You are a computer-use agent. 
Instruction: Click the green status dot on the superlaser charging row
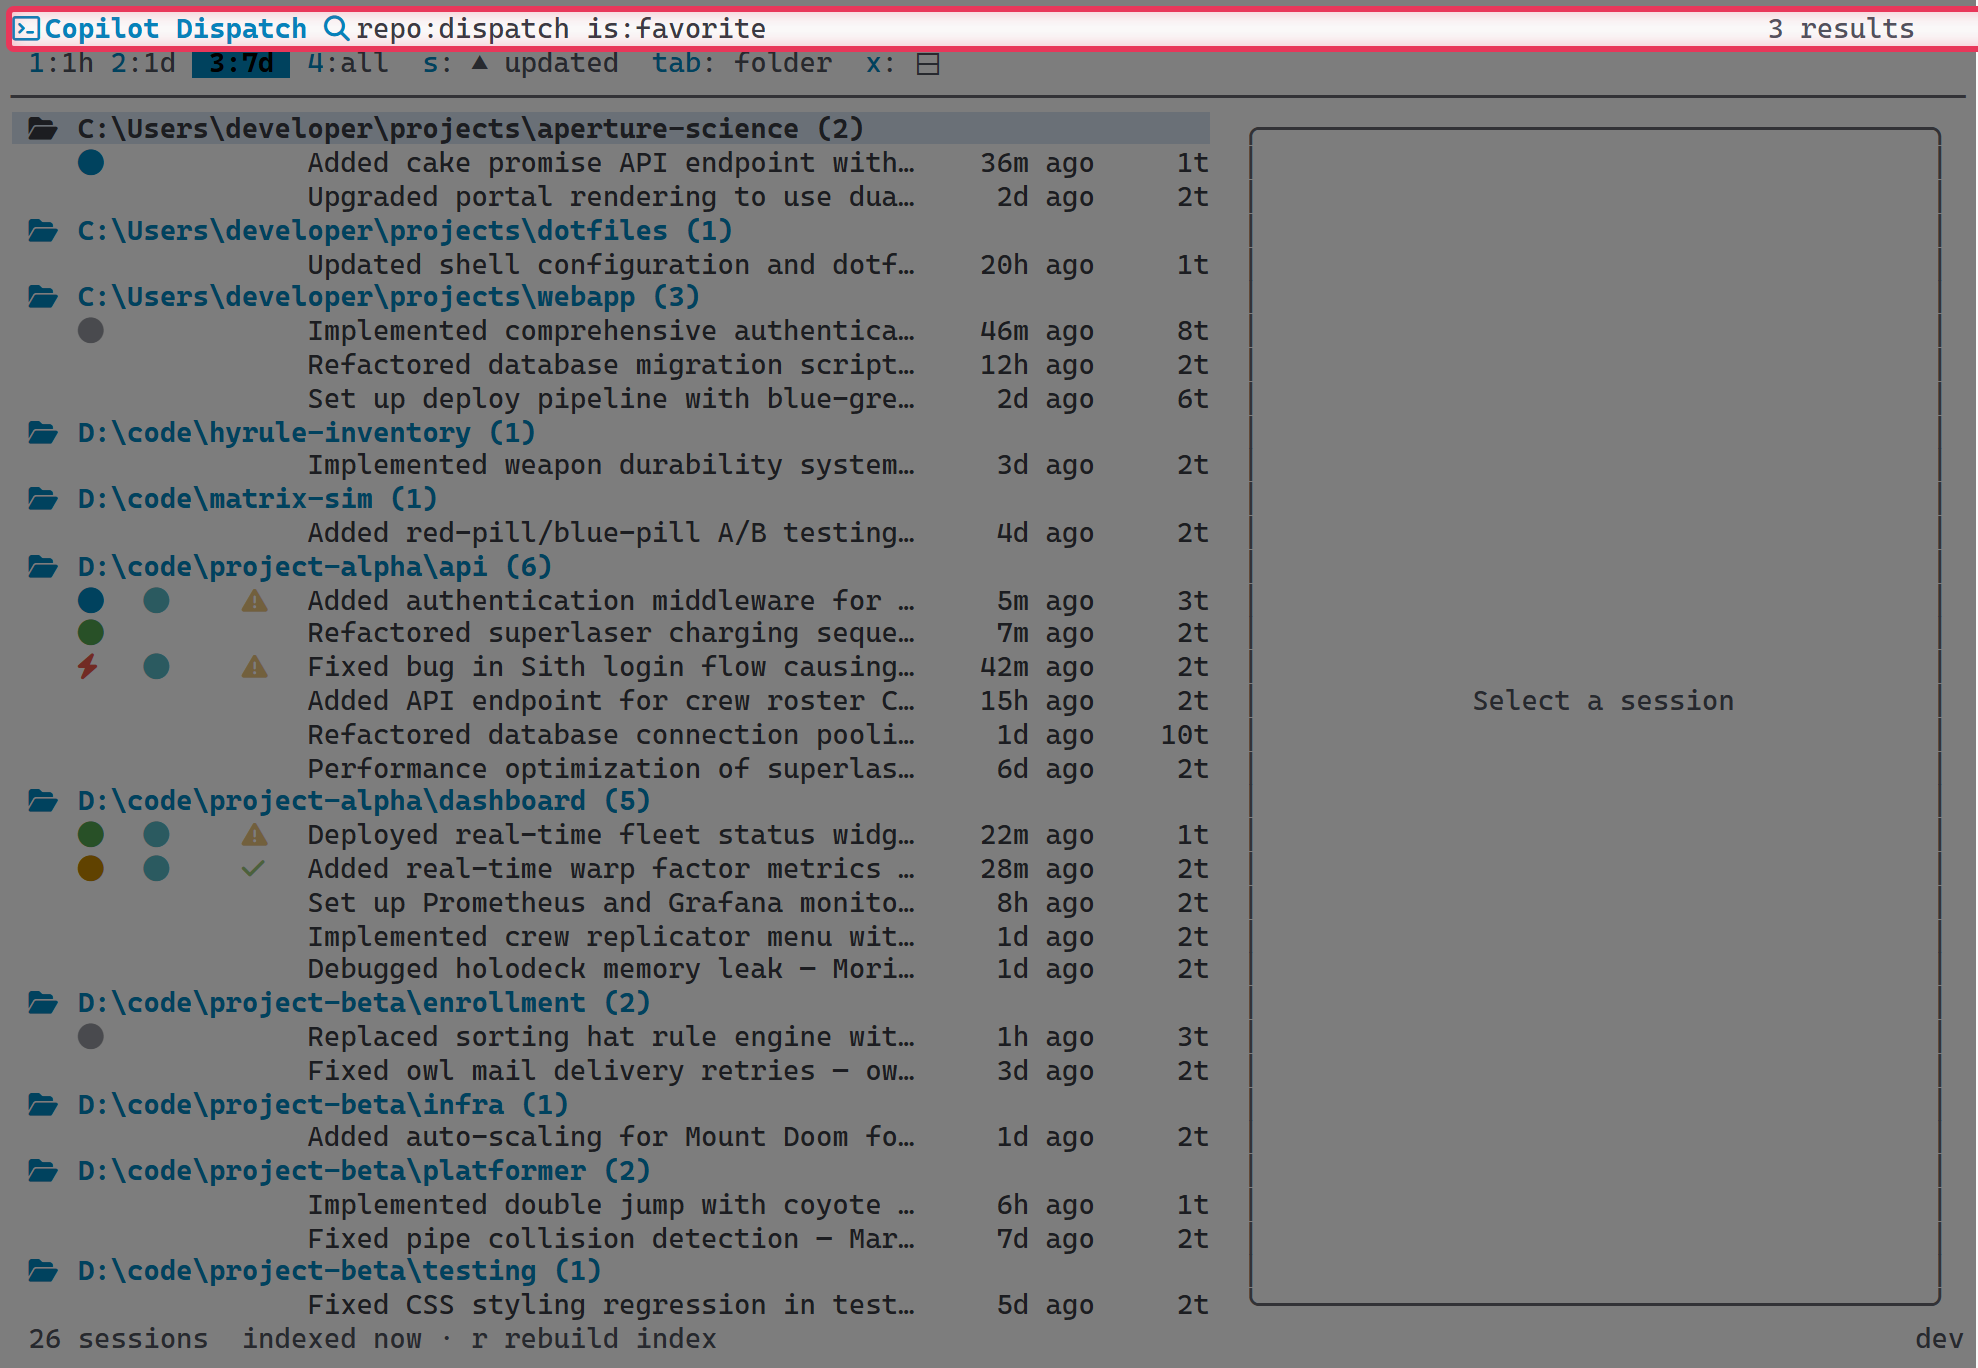coord(91,632)
